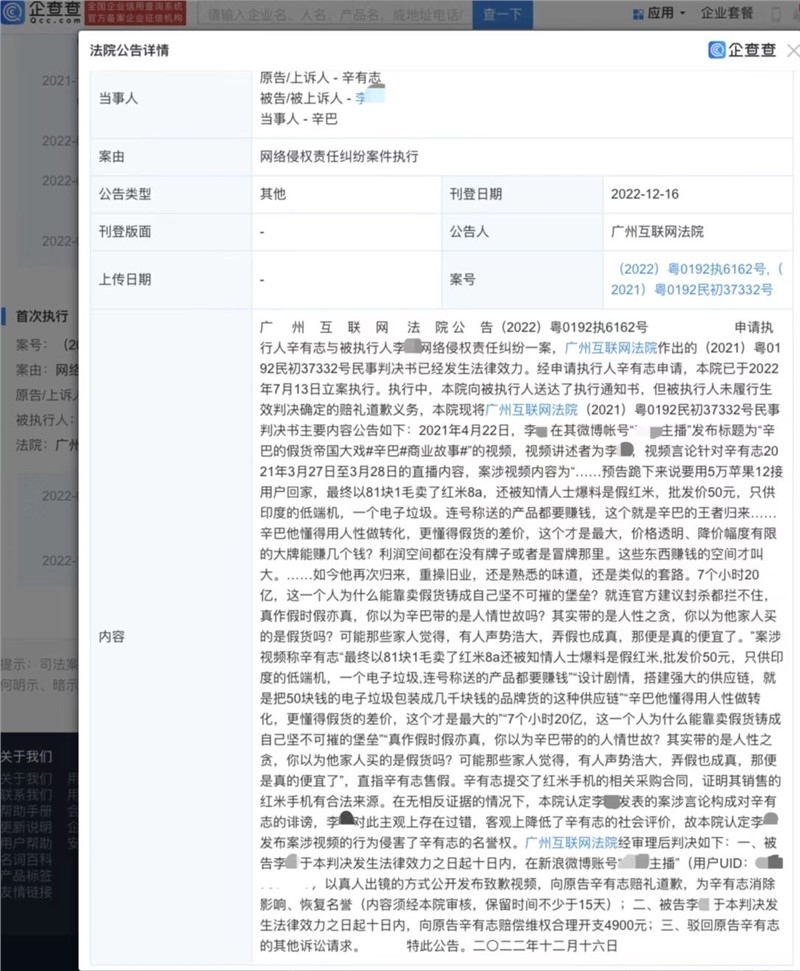
Task: Click first 广州互联网法院 link in content
Action: [611, 348]
